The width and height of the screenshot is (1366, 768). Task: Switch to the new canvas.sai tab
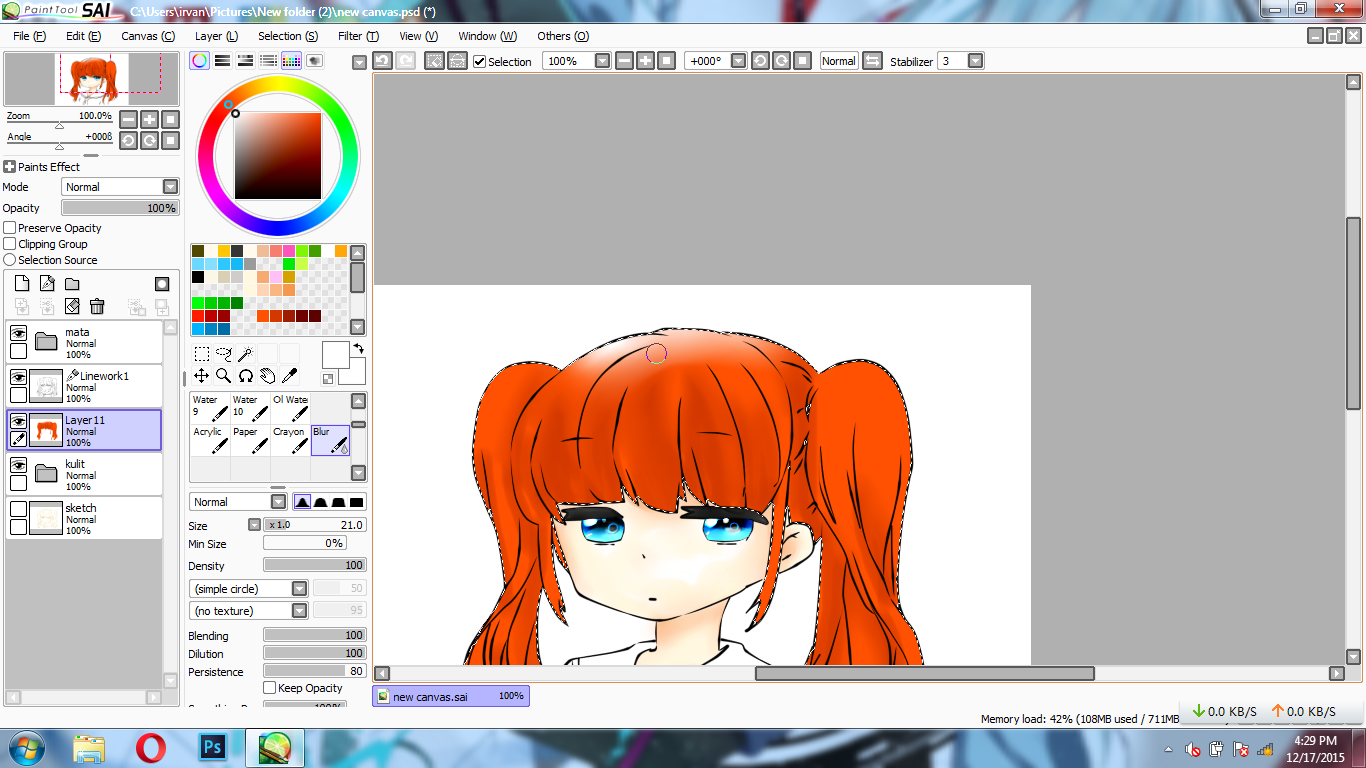pyautogui.click(x=451, y=696)
